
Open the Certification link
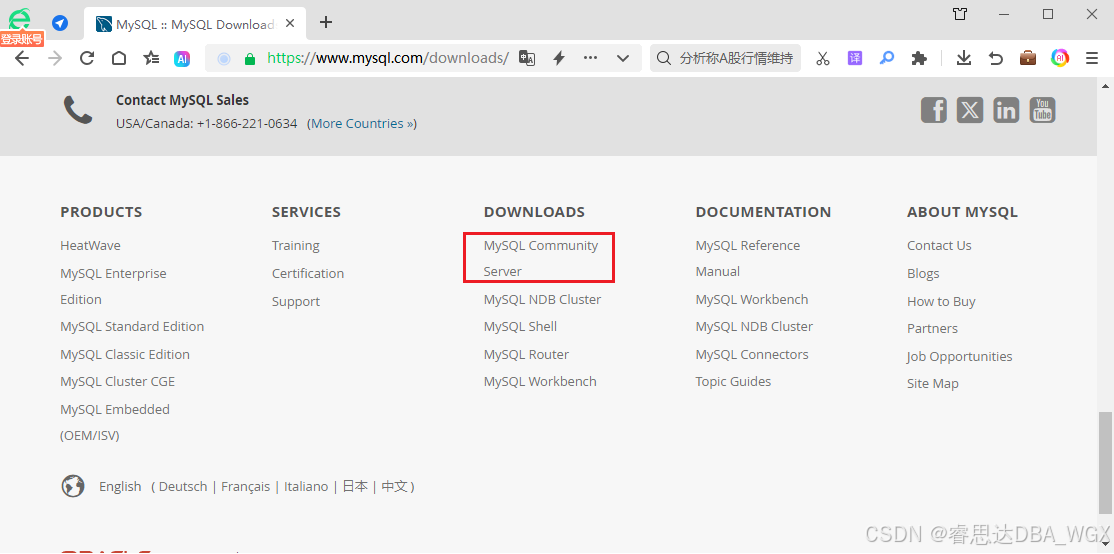tap(308, 273)
